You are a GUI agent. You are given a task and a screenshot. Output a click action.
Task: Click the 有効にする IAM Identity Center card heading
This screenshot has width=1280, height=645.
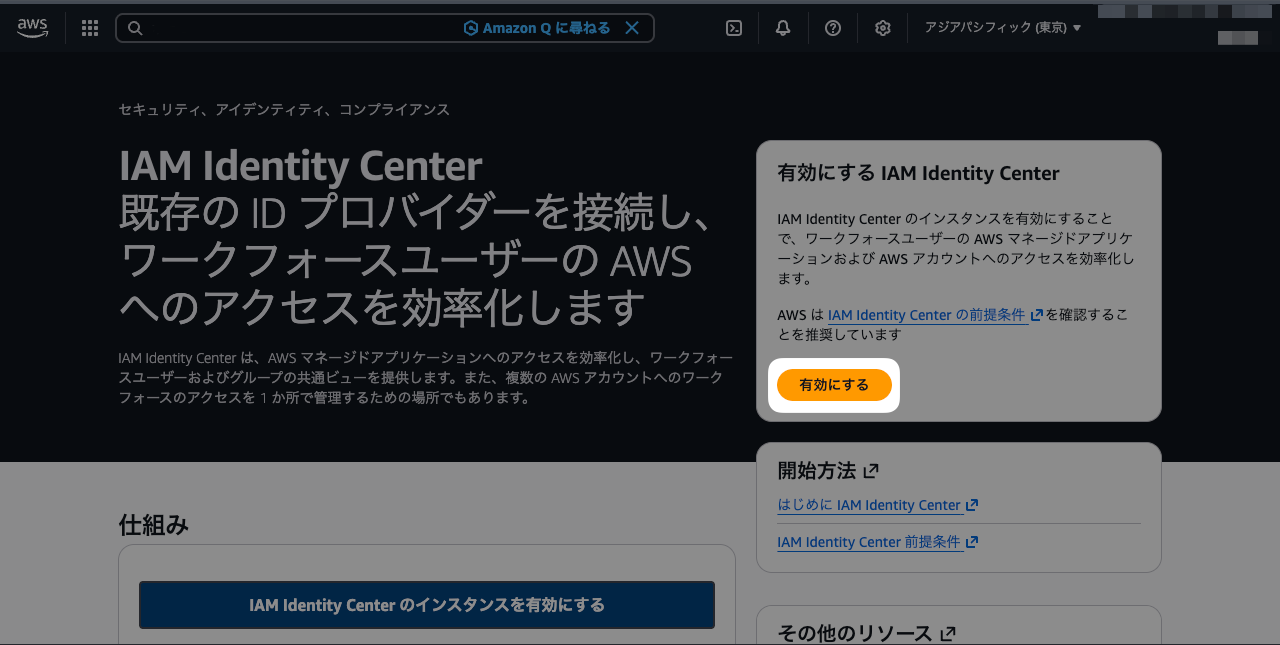(918, 173)
